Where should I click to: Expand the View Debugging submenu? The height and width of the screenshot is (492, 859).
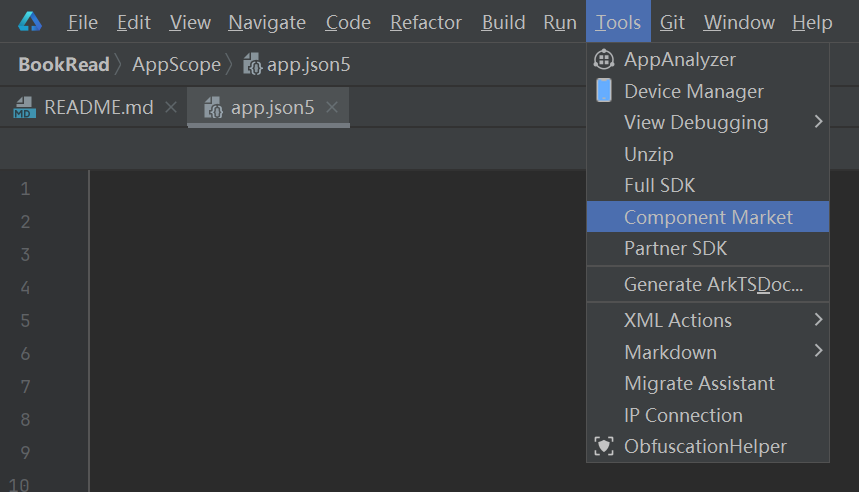818,122
